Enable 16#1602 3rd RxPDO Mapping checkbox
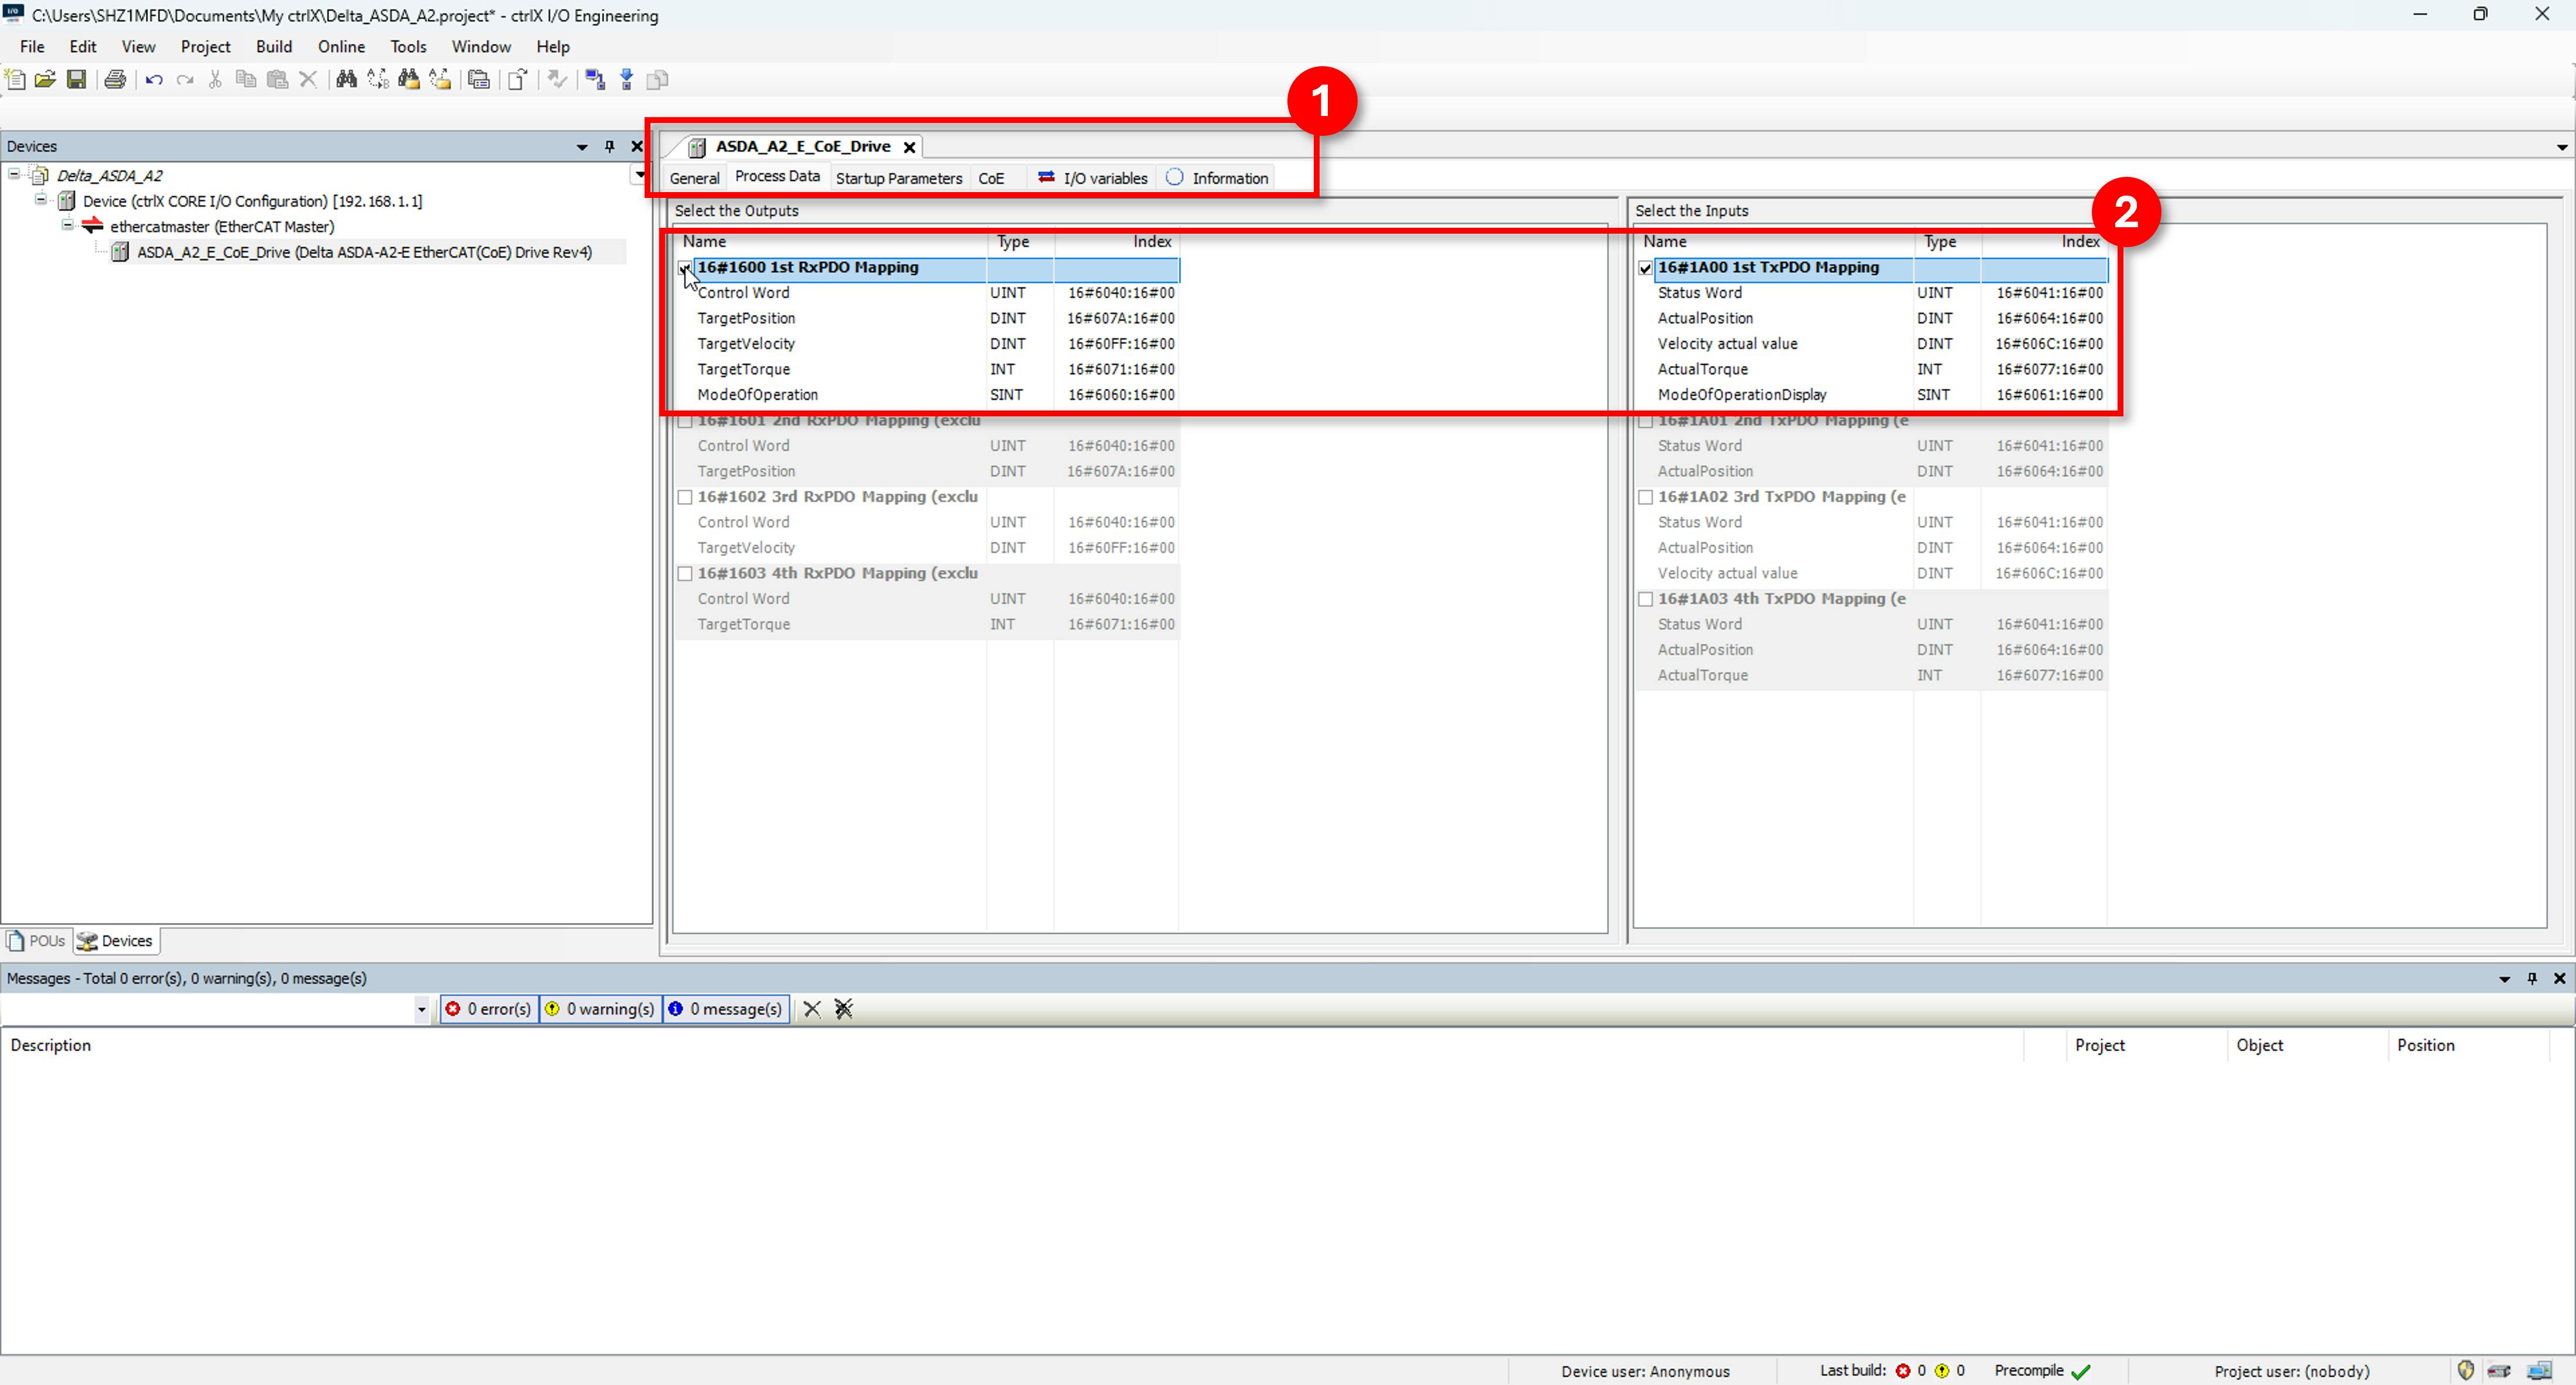2576x1385 pixels. click(x=685, y=497)
